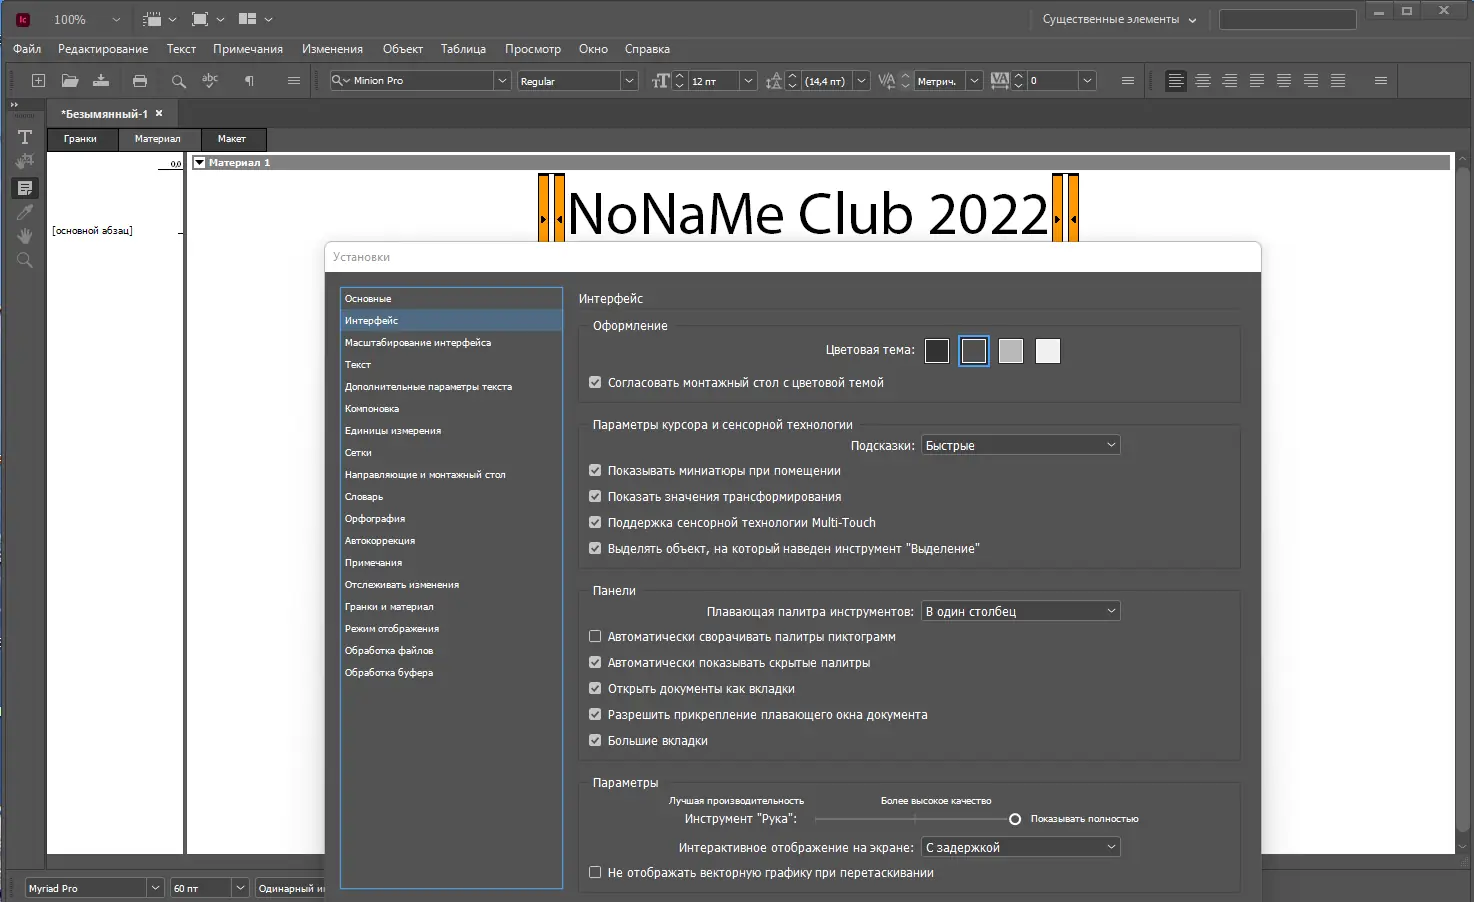Expand the toolbox with double arrows
The image size is (1474, 902).
coord(14,105)
